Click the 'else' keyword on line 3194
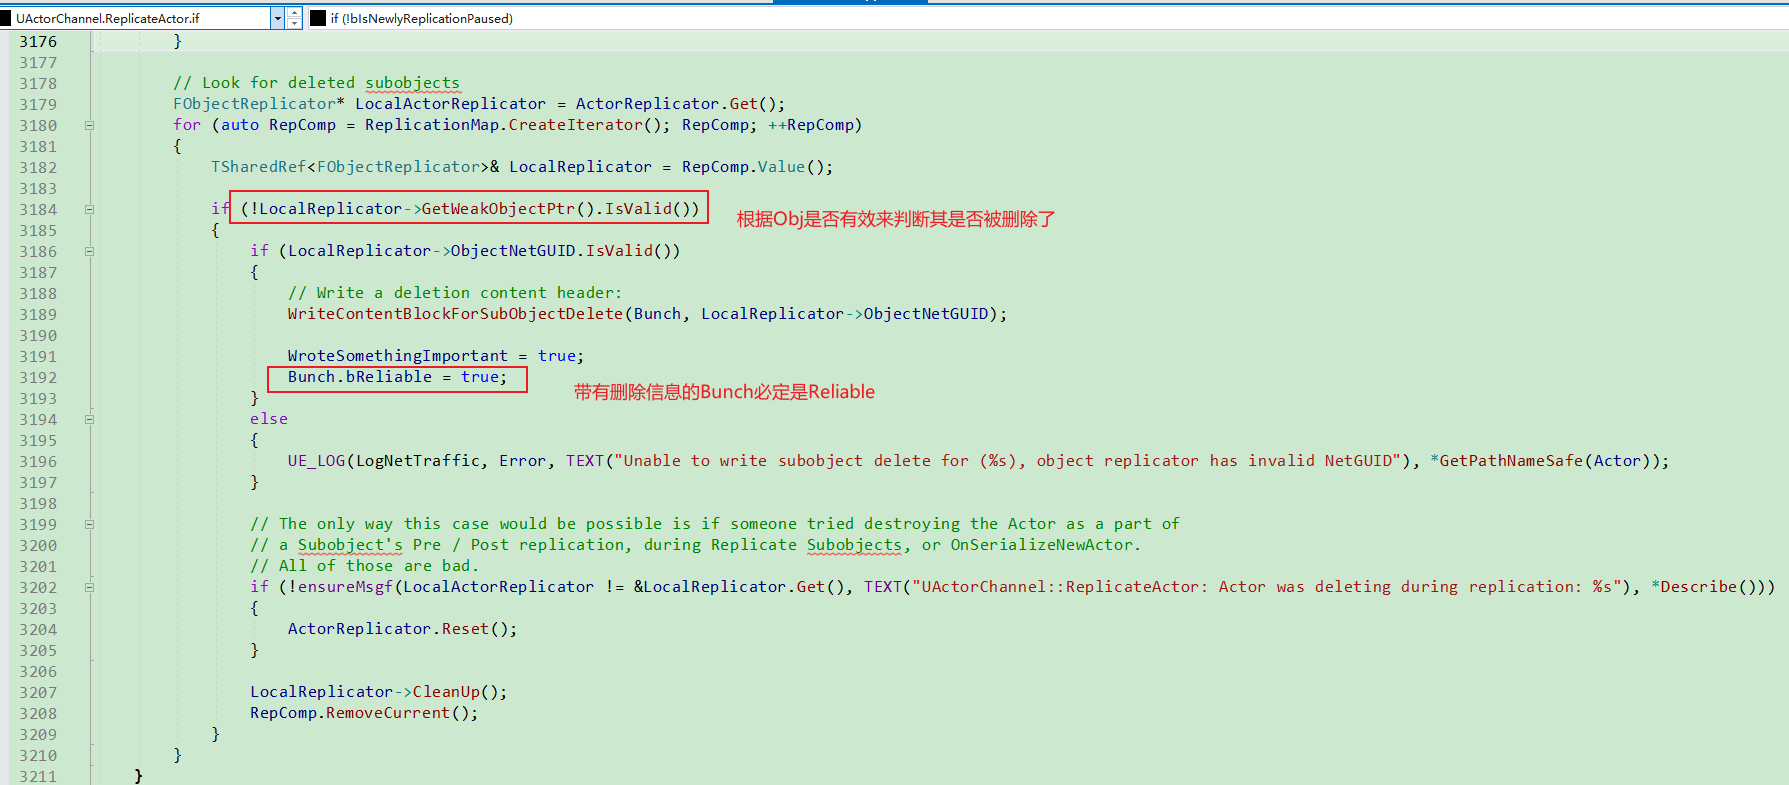Viewport: 1789px width, 785px height. pos(269,419)
